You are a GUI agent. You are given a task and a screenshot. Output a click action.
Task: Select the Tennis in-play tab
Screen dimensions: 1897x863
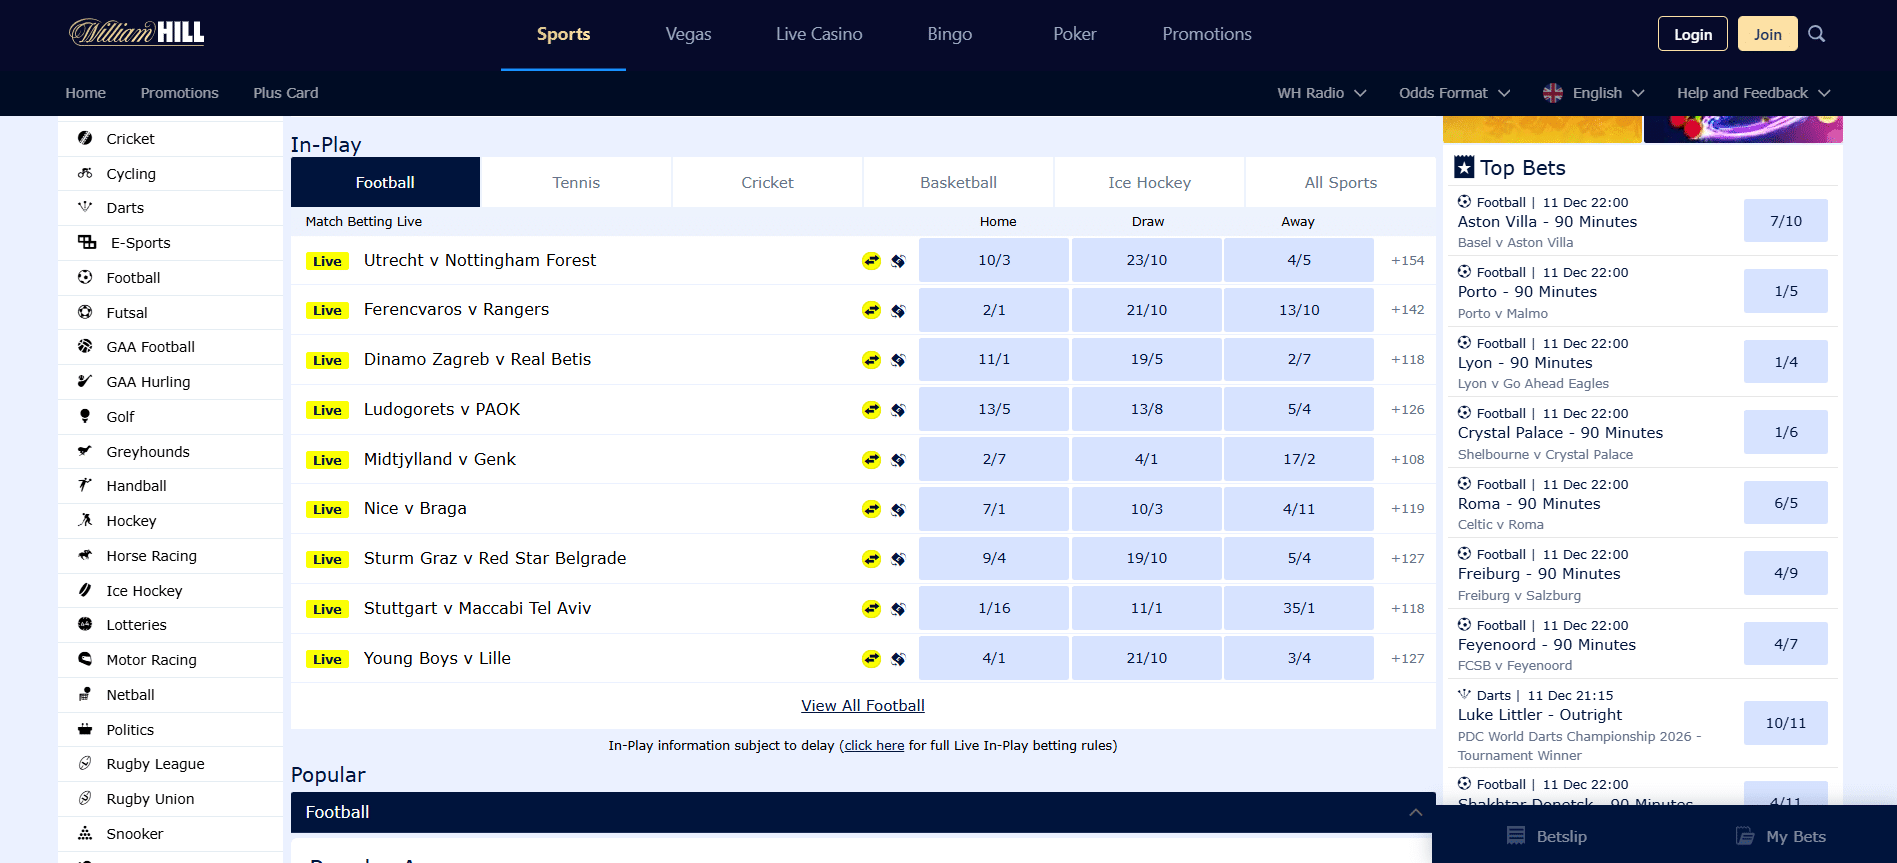[576, 182]
